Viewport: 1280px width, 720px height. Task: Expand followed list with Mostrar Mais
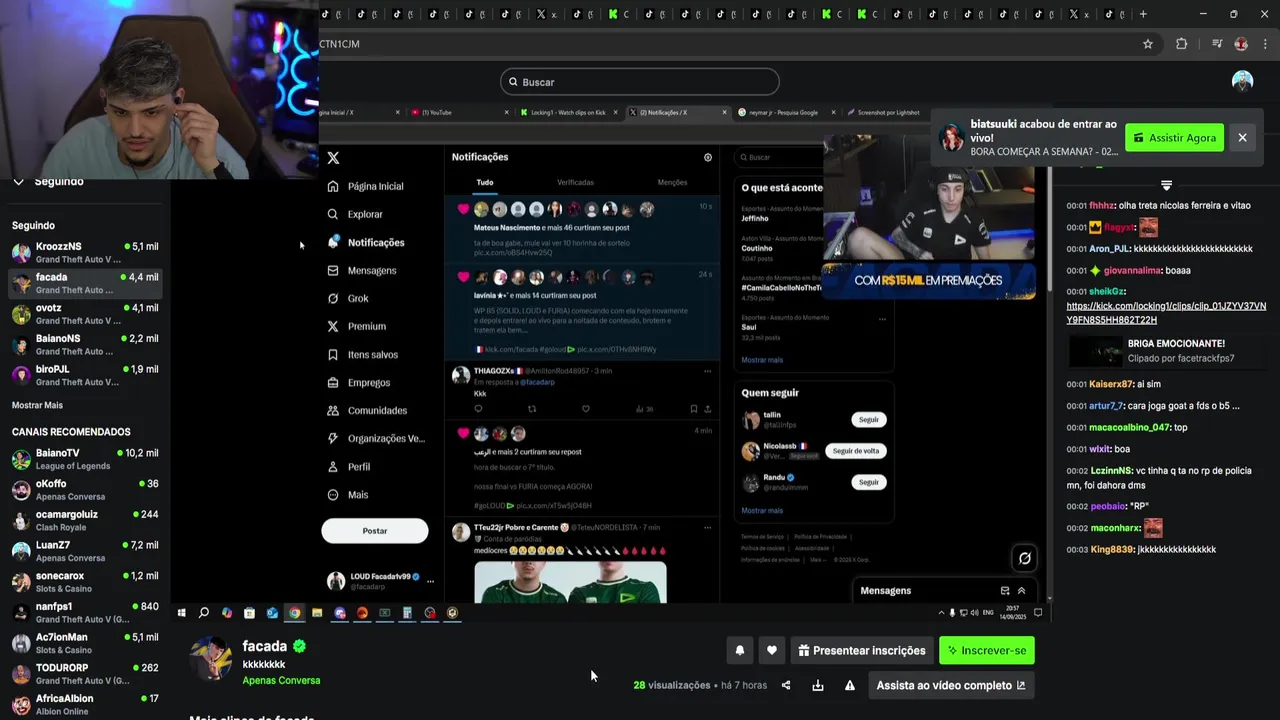(37, 405)
